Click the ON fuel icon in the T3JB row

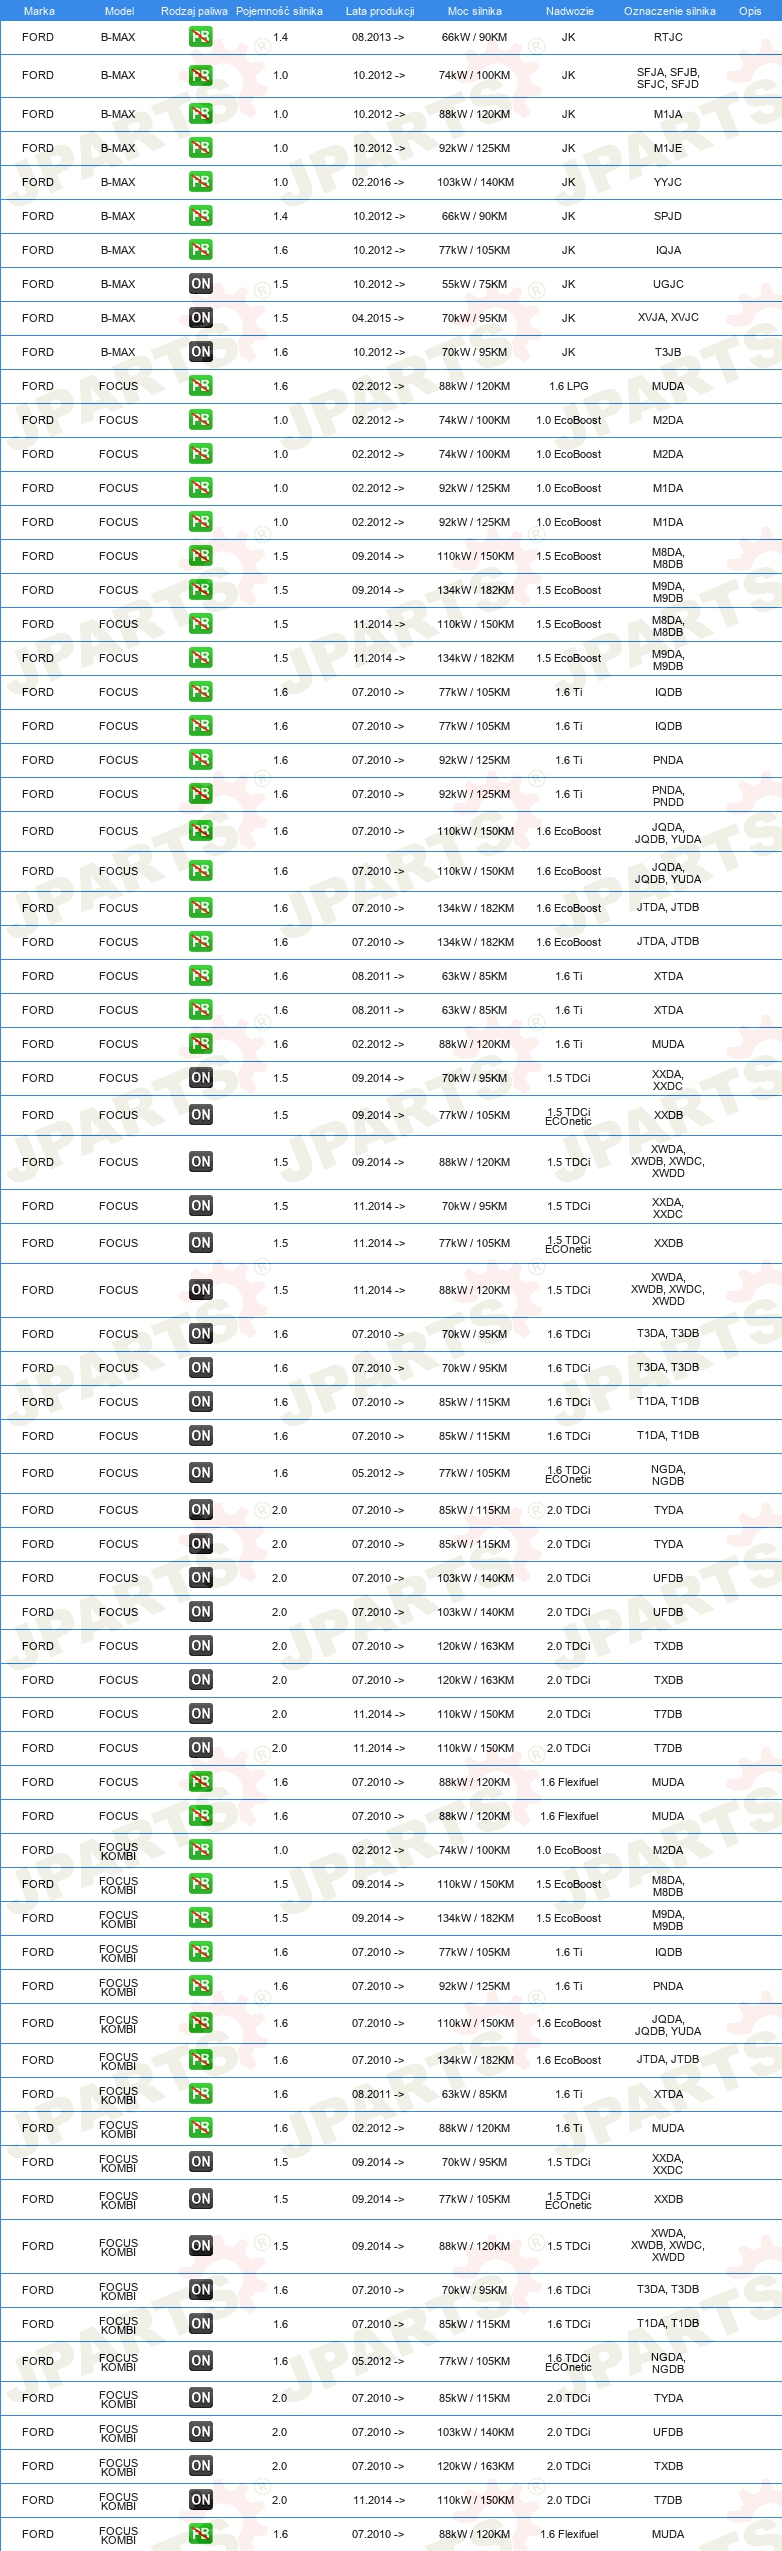[x=200, y=352]
